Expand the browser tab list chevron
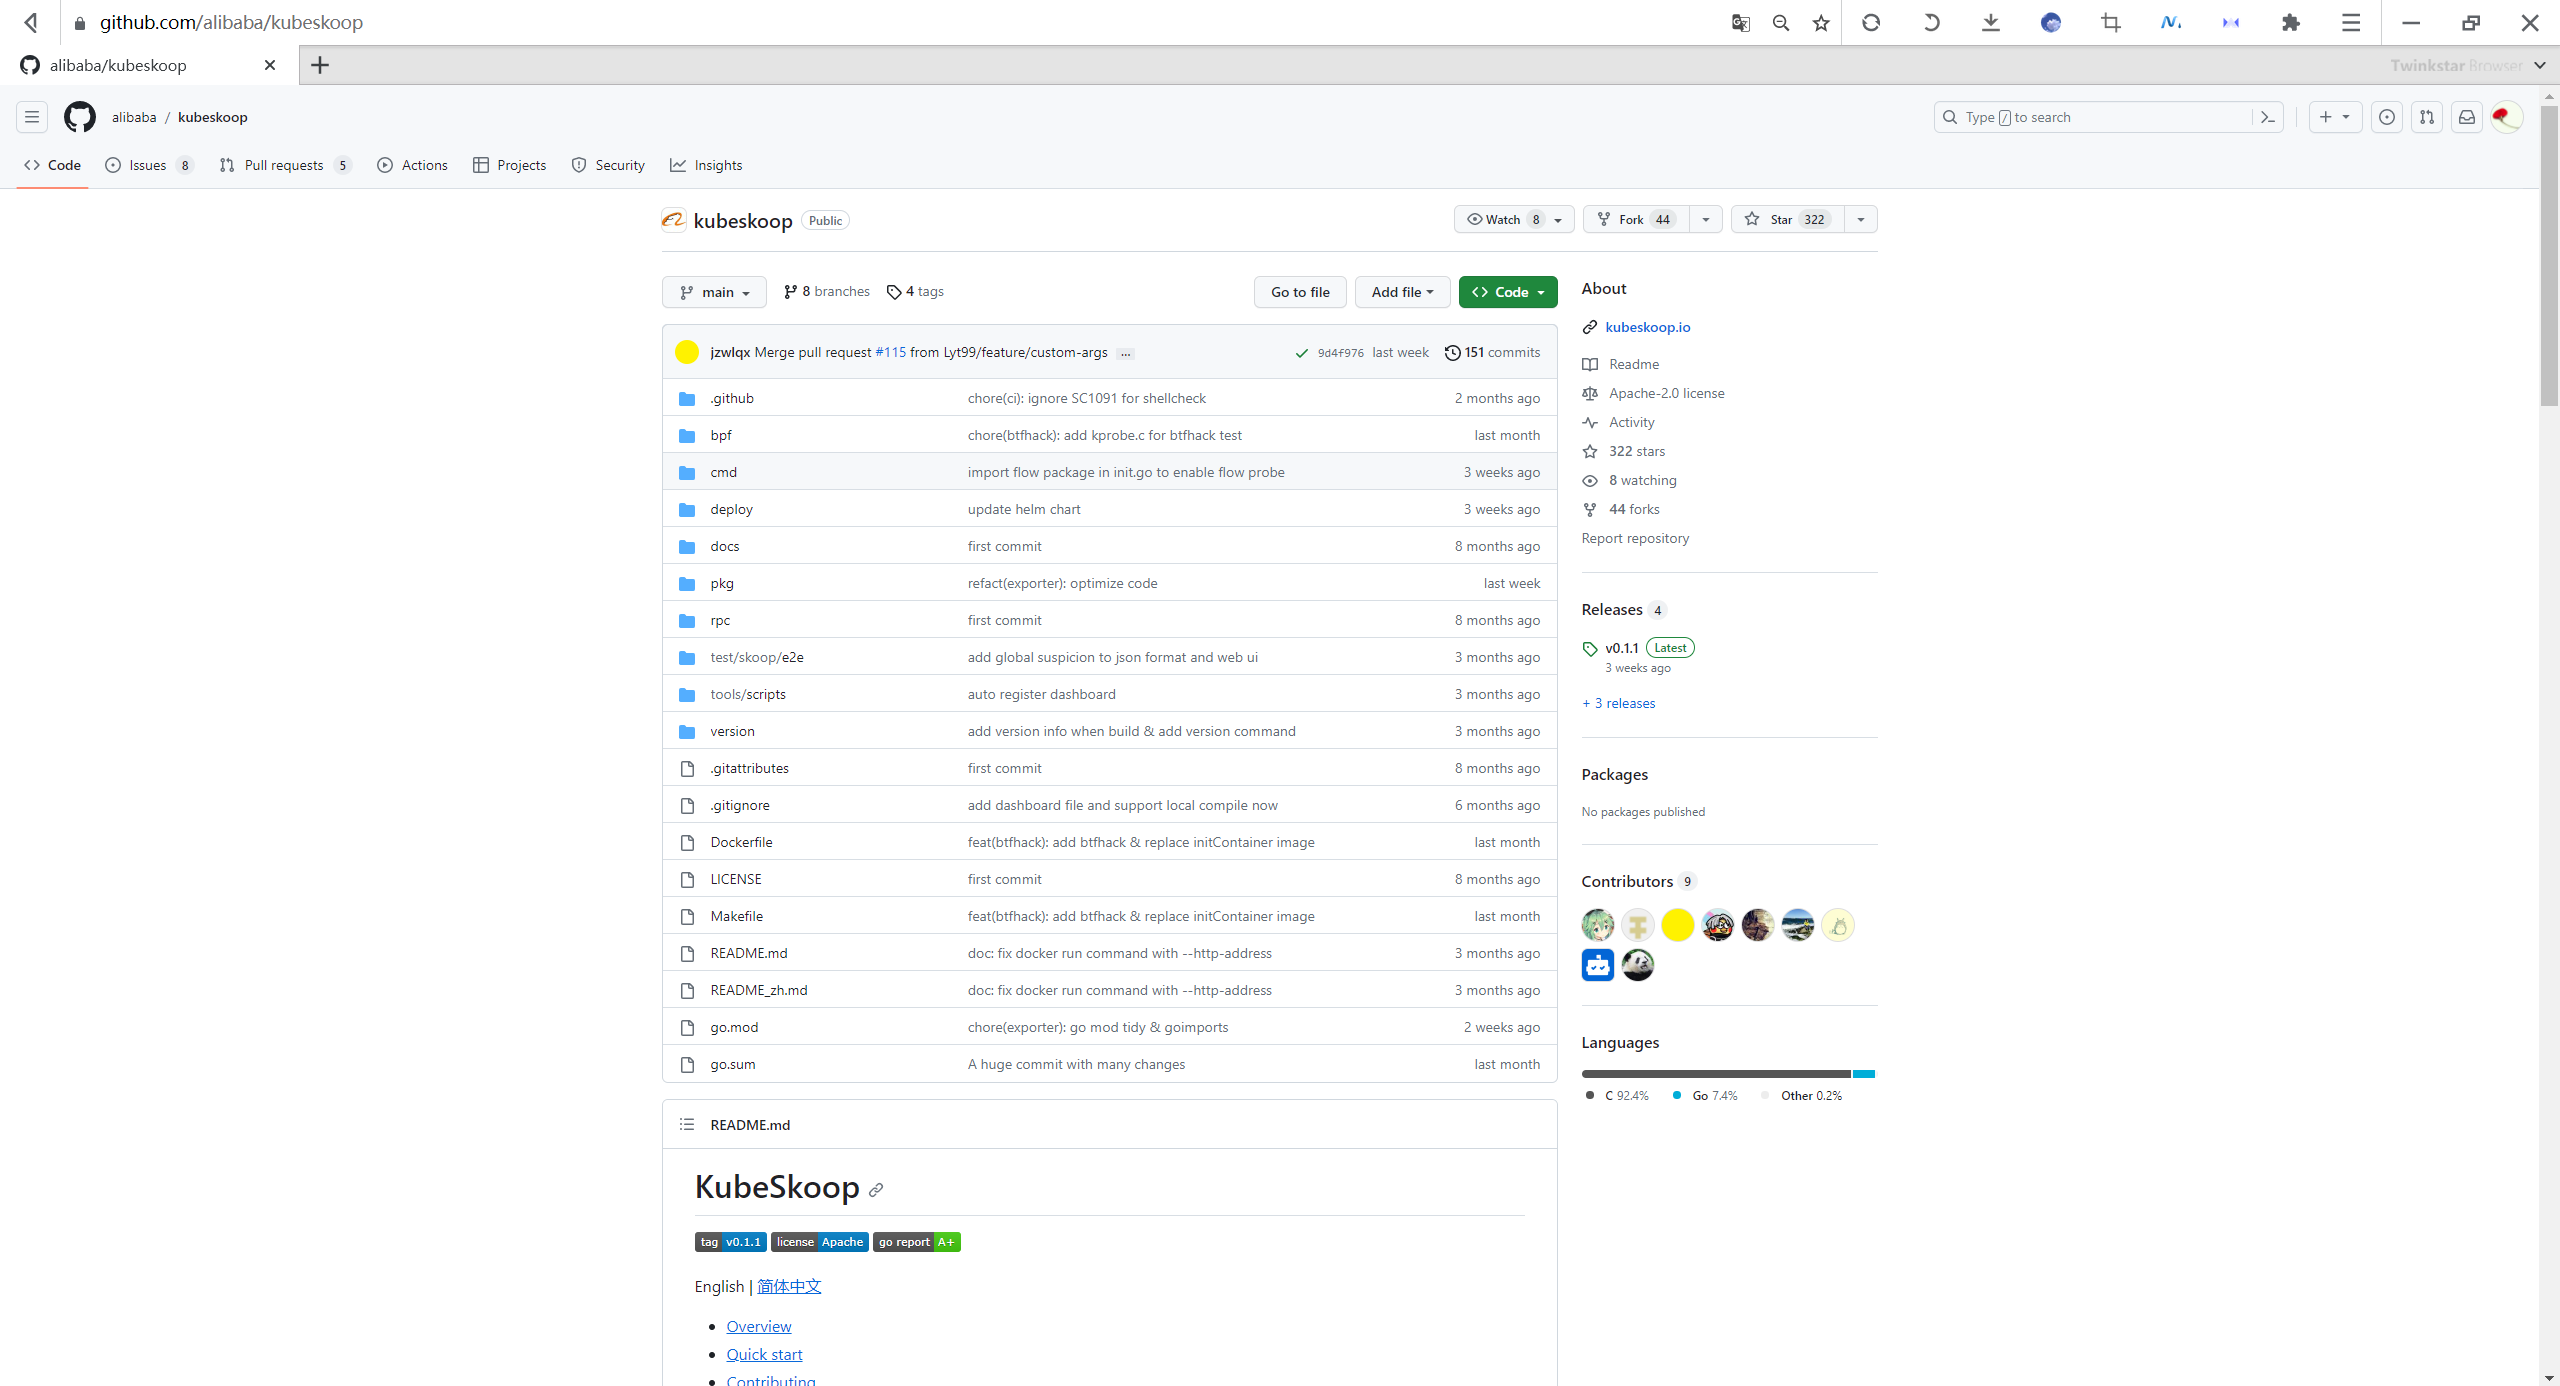This screenshot has width=2560, height=1386. [2540, 65]
